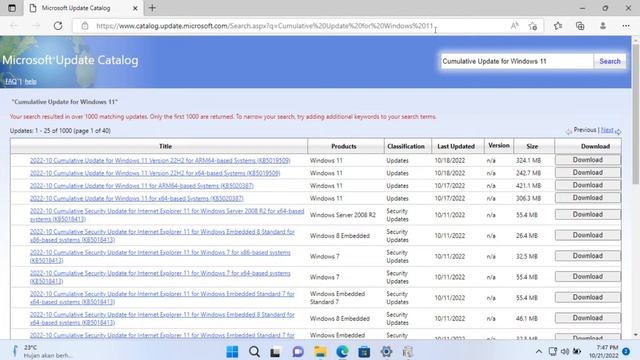Open the Collections icon
The height and width of the screenshot is (360, 640).
coord(580,26)
